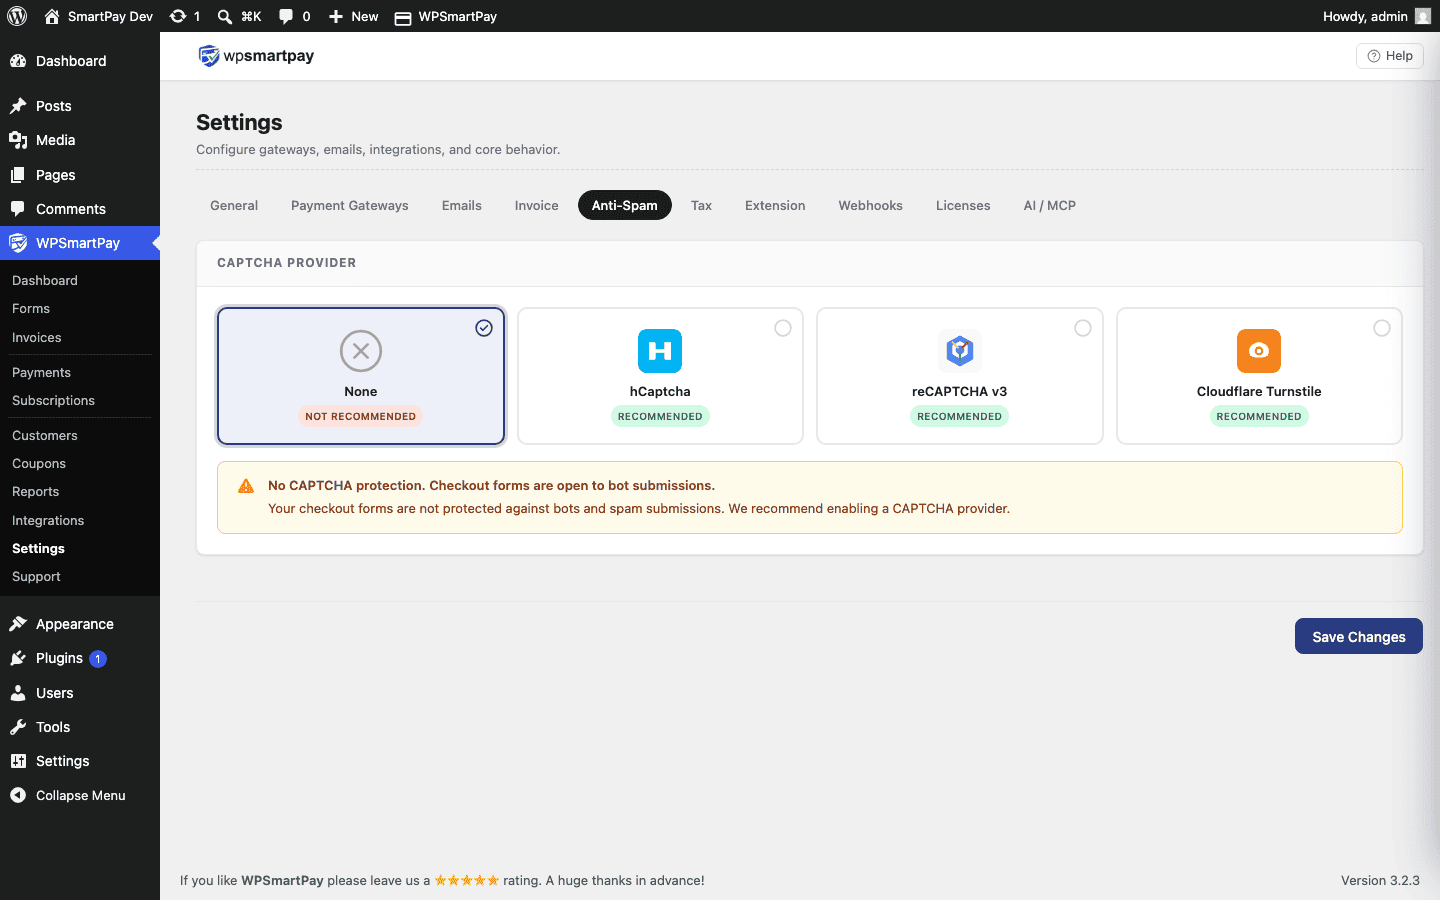Click the Collapse Menu arrow icon
The height and width of the screenshot is (900, 1440).
(x=18, y=795)
